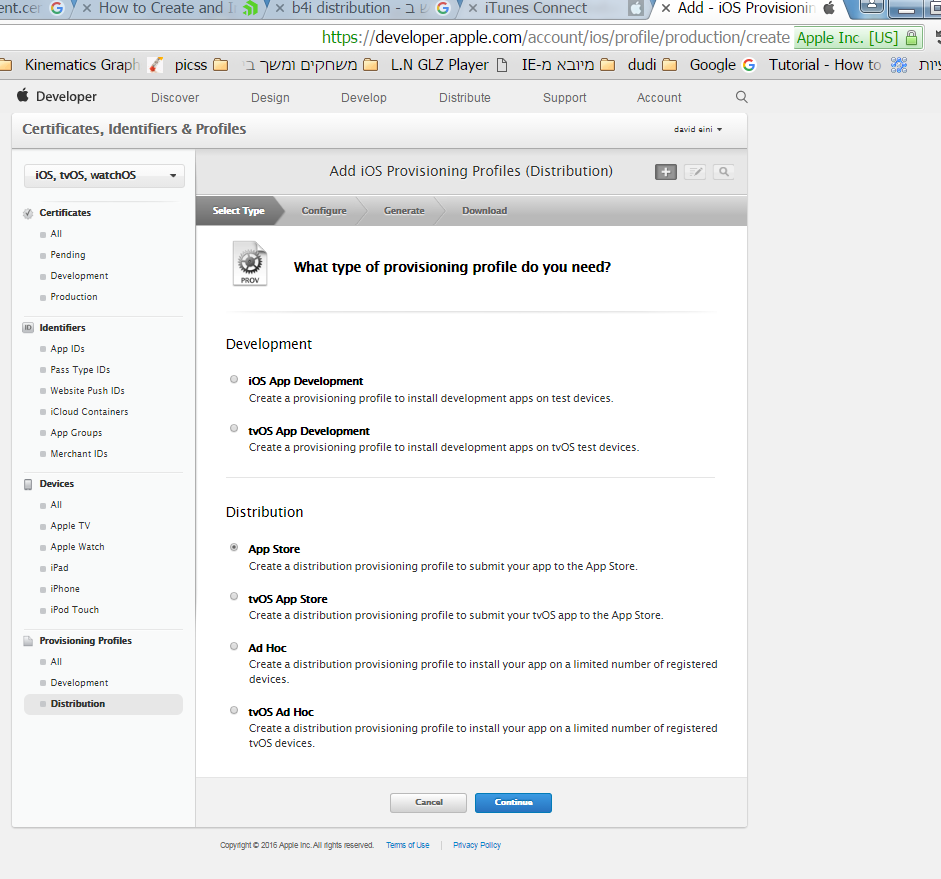Switch to the b4i distribution browser tab
This screenshot has width=941, height=879.
coord(360,8)
